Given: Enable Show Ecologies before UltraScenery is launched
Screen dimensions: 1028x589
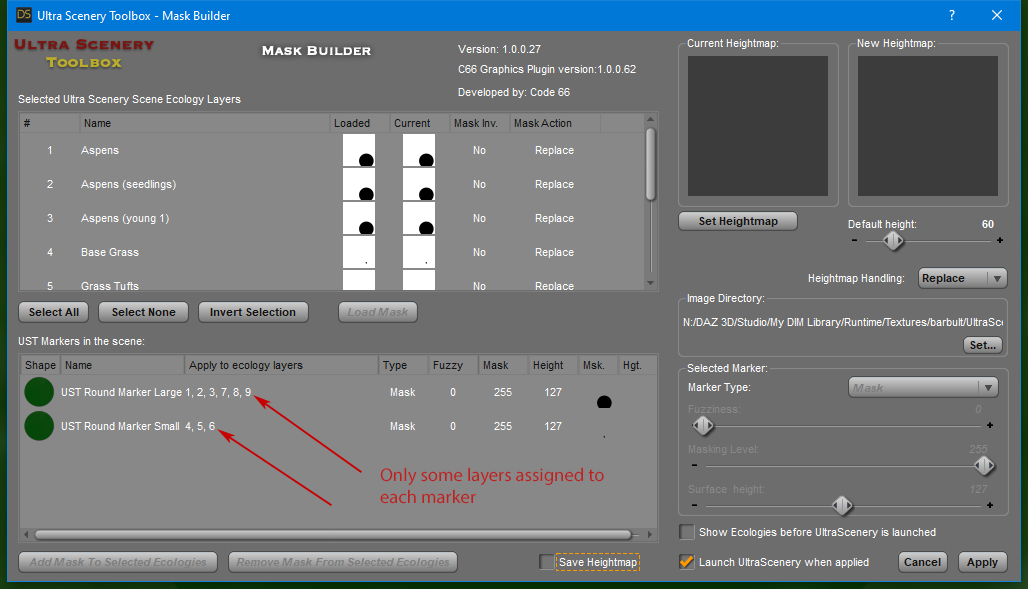Looking at the screenshot, I should pyautogui.click(x=686, y=532).
